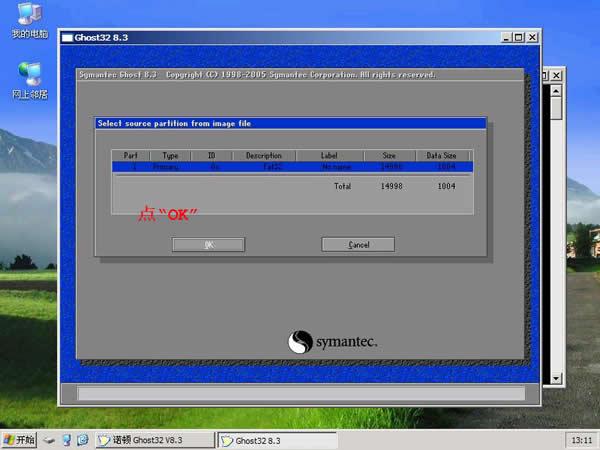Click the Type column header
Viewport: 600px width, 450px height.
[x=170, y=155]
